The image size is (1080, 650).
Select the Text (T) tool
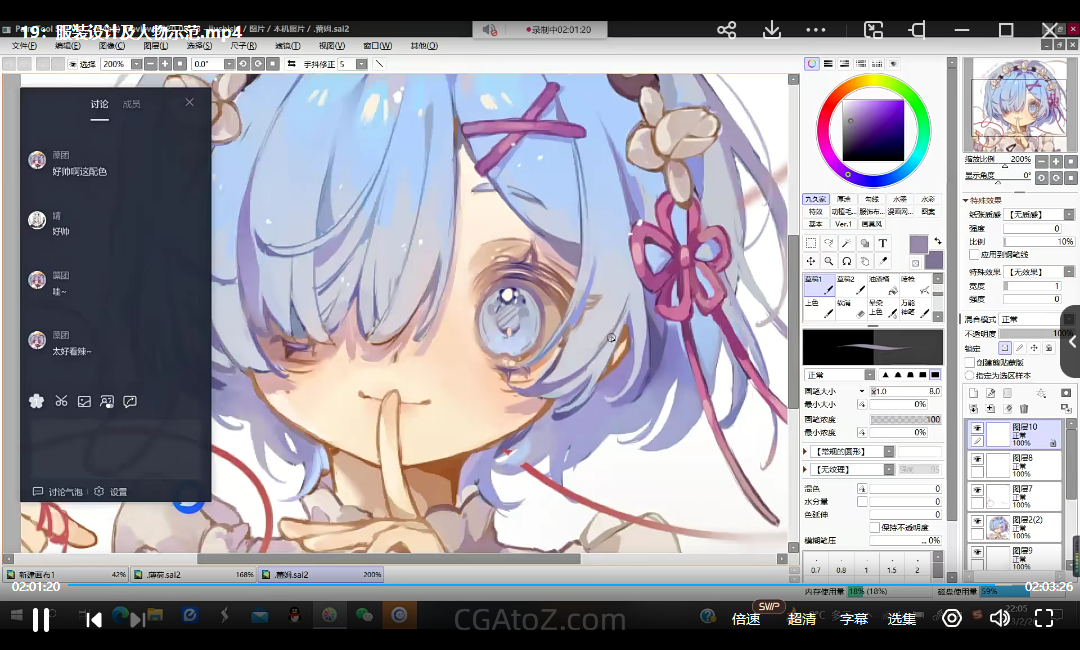[883, 243]
